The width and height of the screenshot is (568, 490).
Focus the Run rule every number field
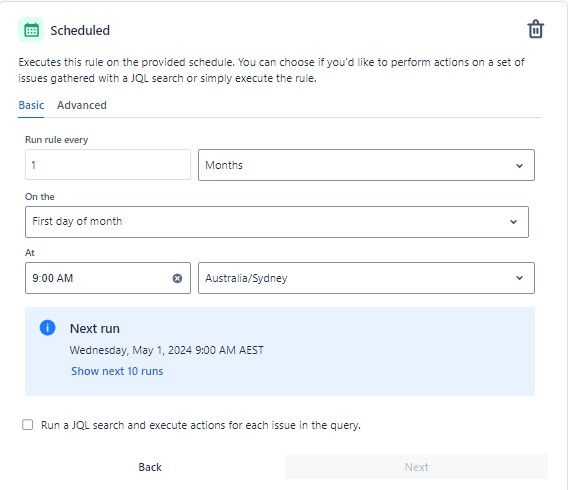pyautogui.click(x=108, y=165)
